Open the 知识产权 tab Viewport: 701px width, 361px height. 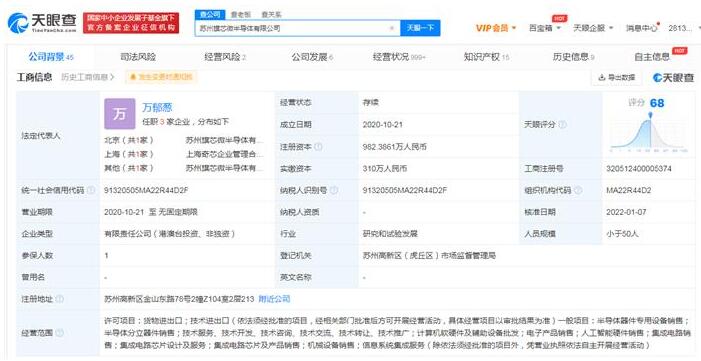(x=486, y=57)
